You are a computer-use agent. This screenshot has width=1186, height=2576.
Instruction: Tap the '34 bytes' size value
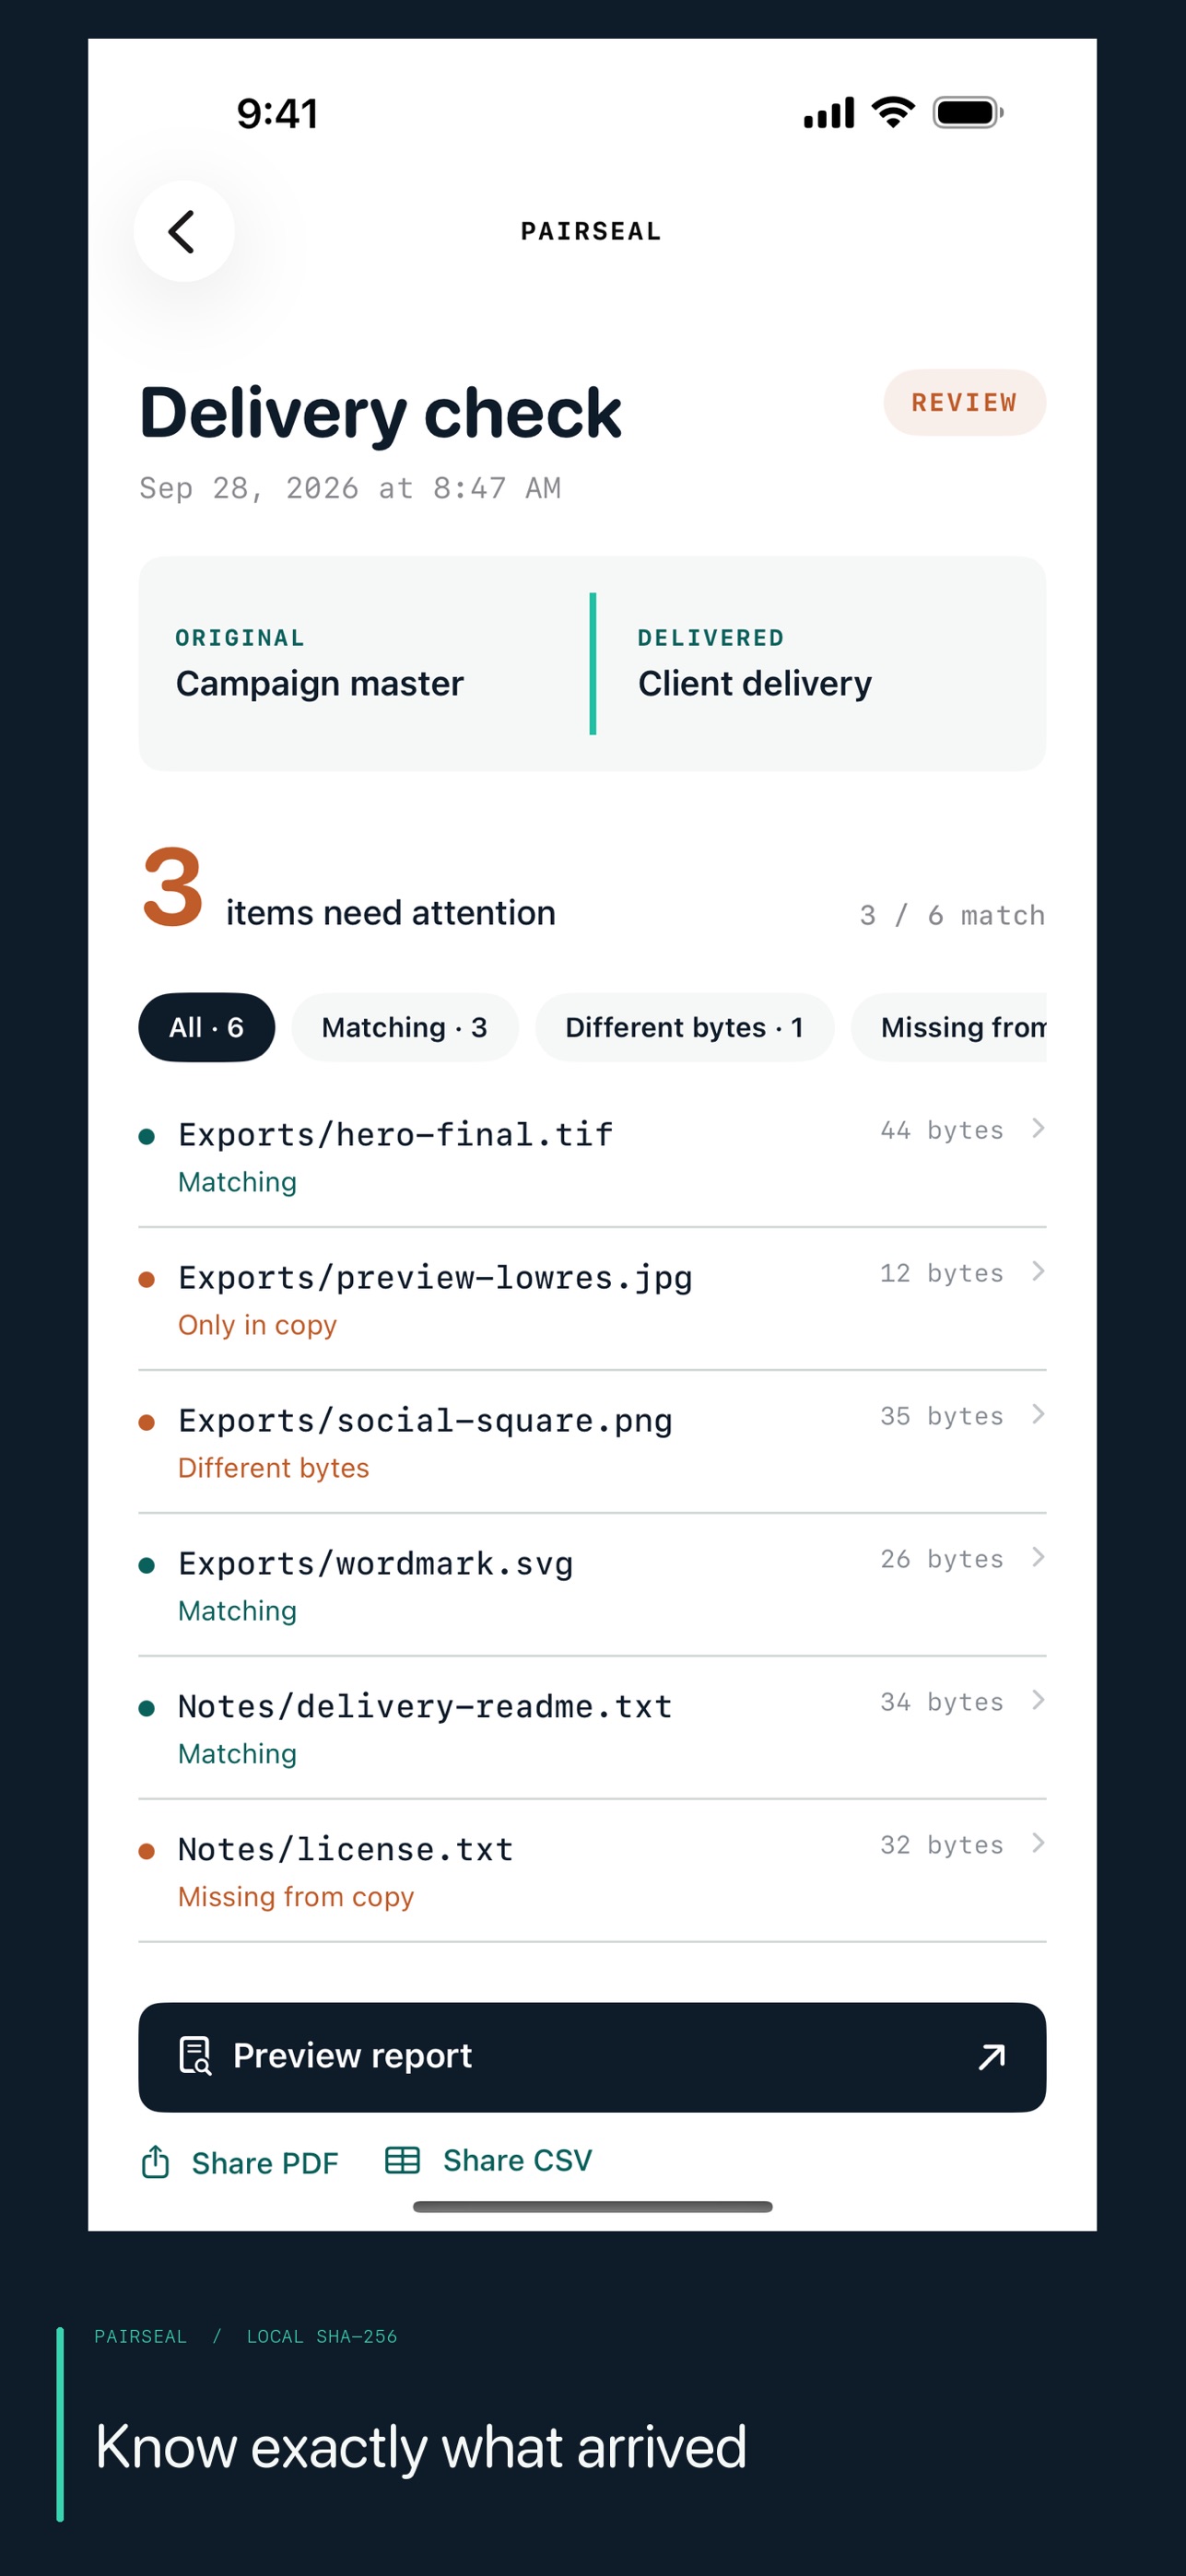click(x=941, y=1702)
